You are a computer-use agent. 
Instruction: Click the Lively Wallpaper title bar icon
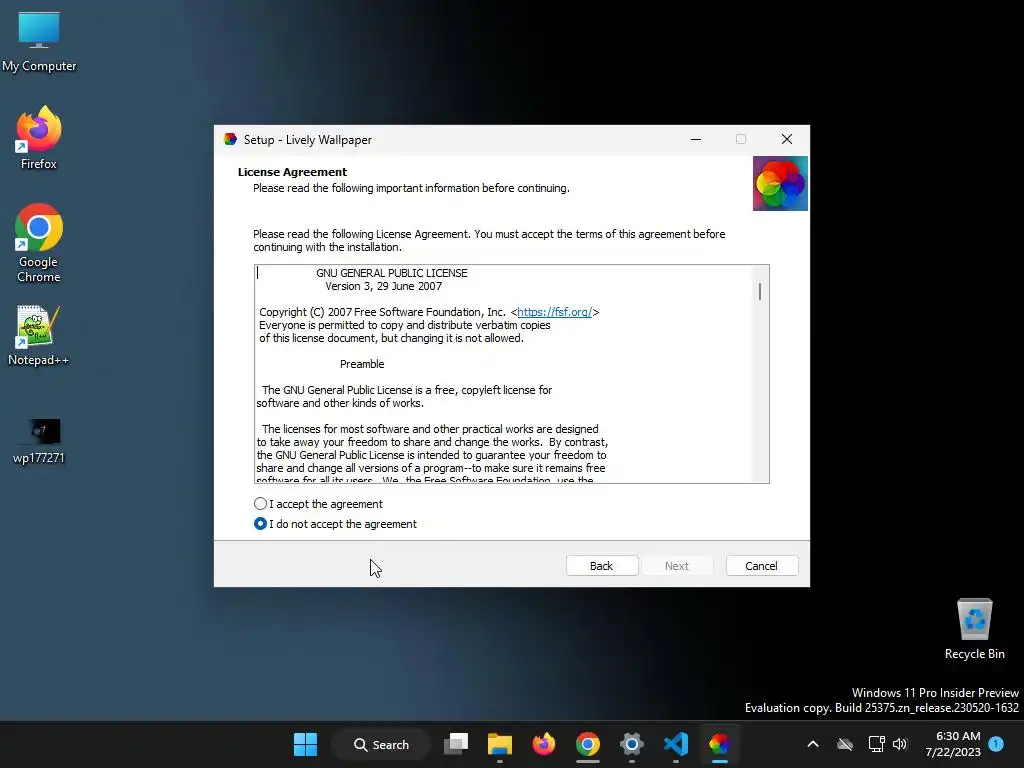(x=230, y=139)
